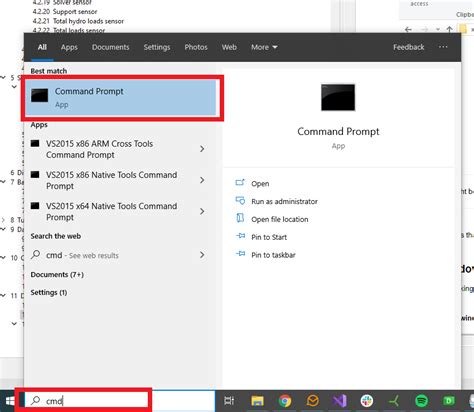Click Pin to taskbar option
The height and width of the screenshot is (412, 474).
pyautogui.click(x=273, y=255)
